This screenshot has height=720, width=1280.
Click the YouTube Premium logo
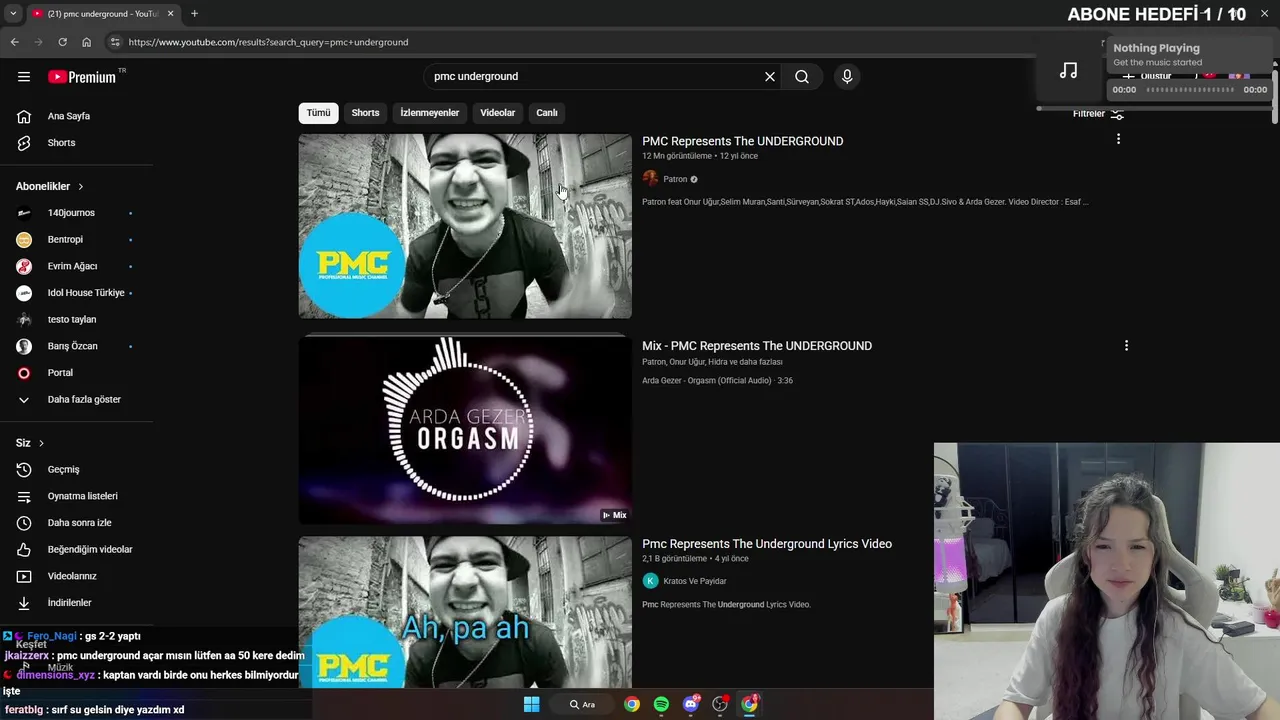(82, 76)
